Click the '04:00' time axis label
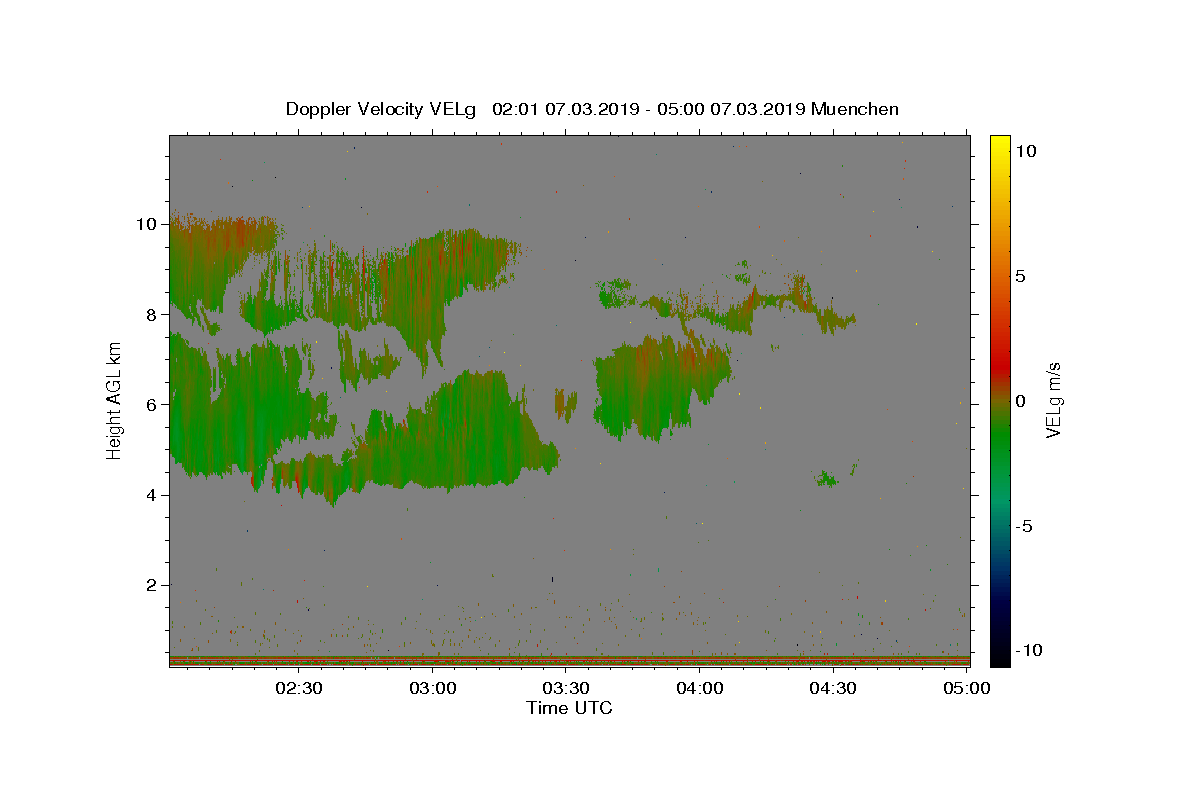Screen dimensions: 1200x800 click(700, 689)
